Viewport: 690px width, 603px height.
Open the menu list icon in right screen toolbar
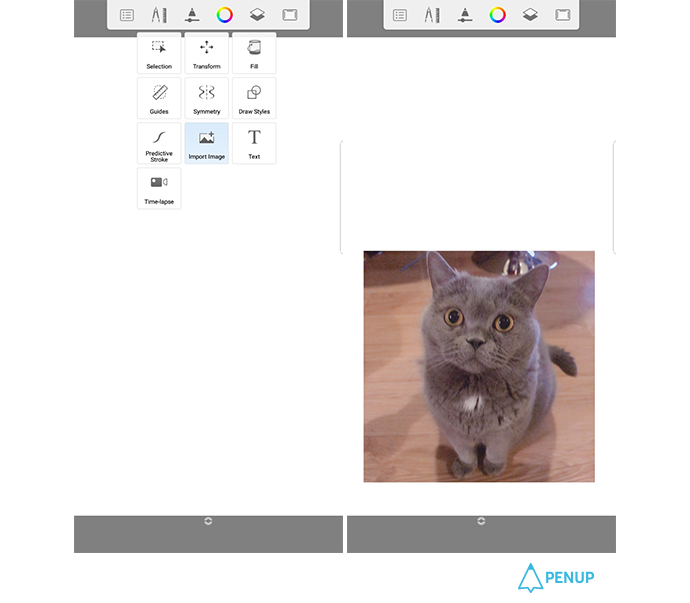[x=400, y=15]
